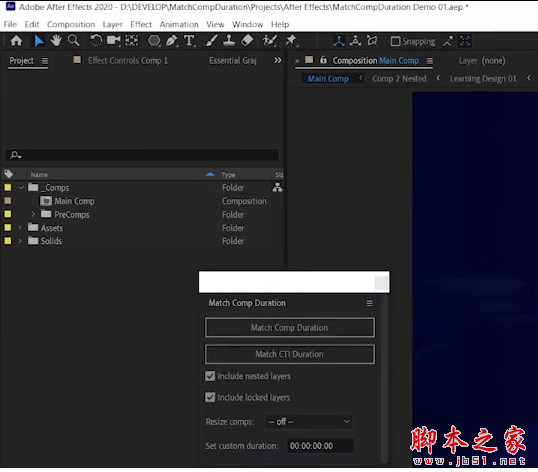Select the Pen tool
The height and width of the screenshot is (472, 538).
coord(172,41)
